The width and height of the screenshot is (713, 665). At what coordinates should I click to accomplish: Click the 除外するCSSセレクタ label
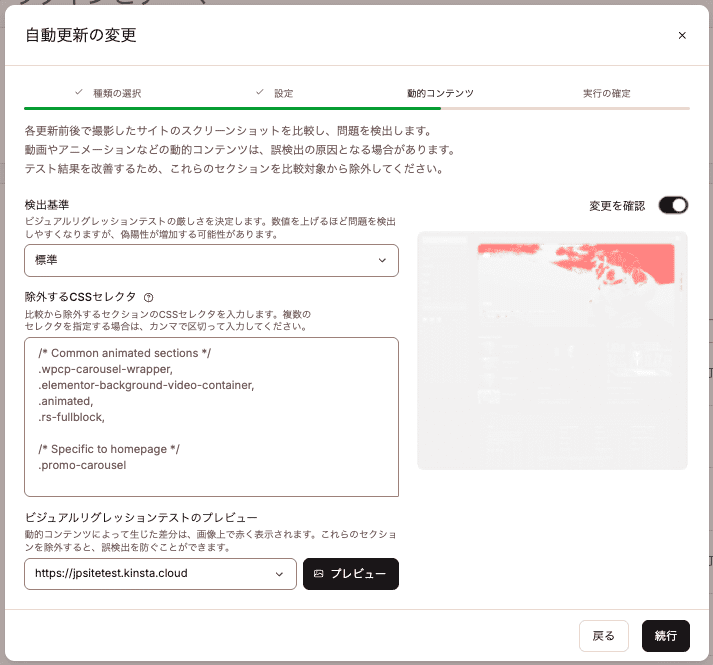click(80, 297)
